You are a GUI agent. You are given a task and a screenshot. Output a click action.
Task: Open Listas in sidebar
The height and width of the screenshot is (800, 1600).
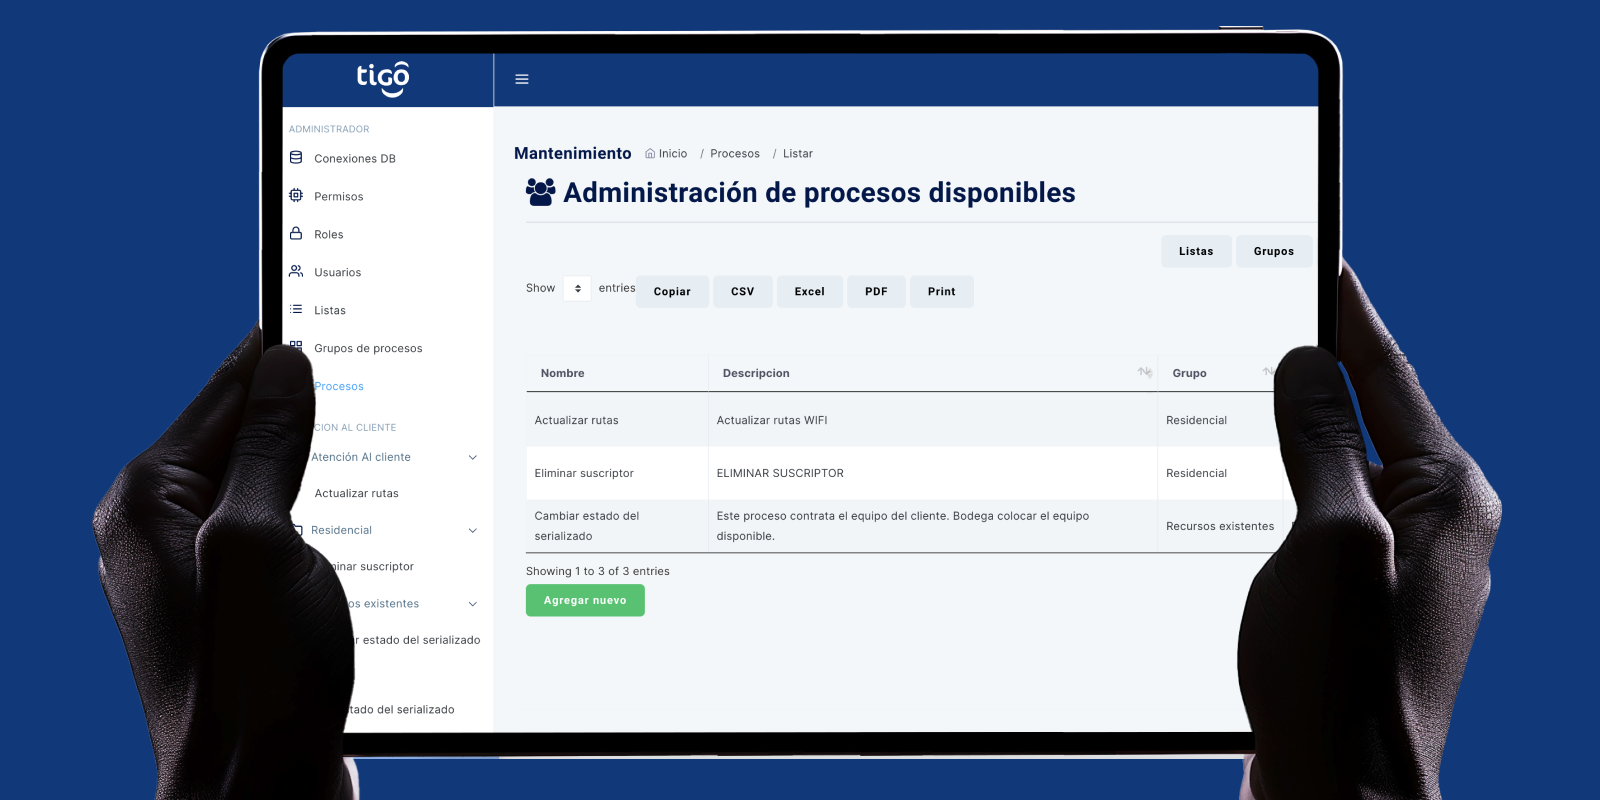point(330,311)
